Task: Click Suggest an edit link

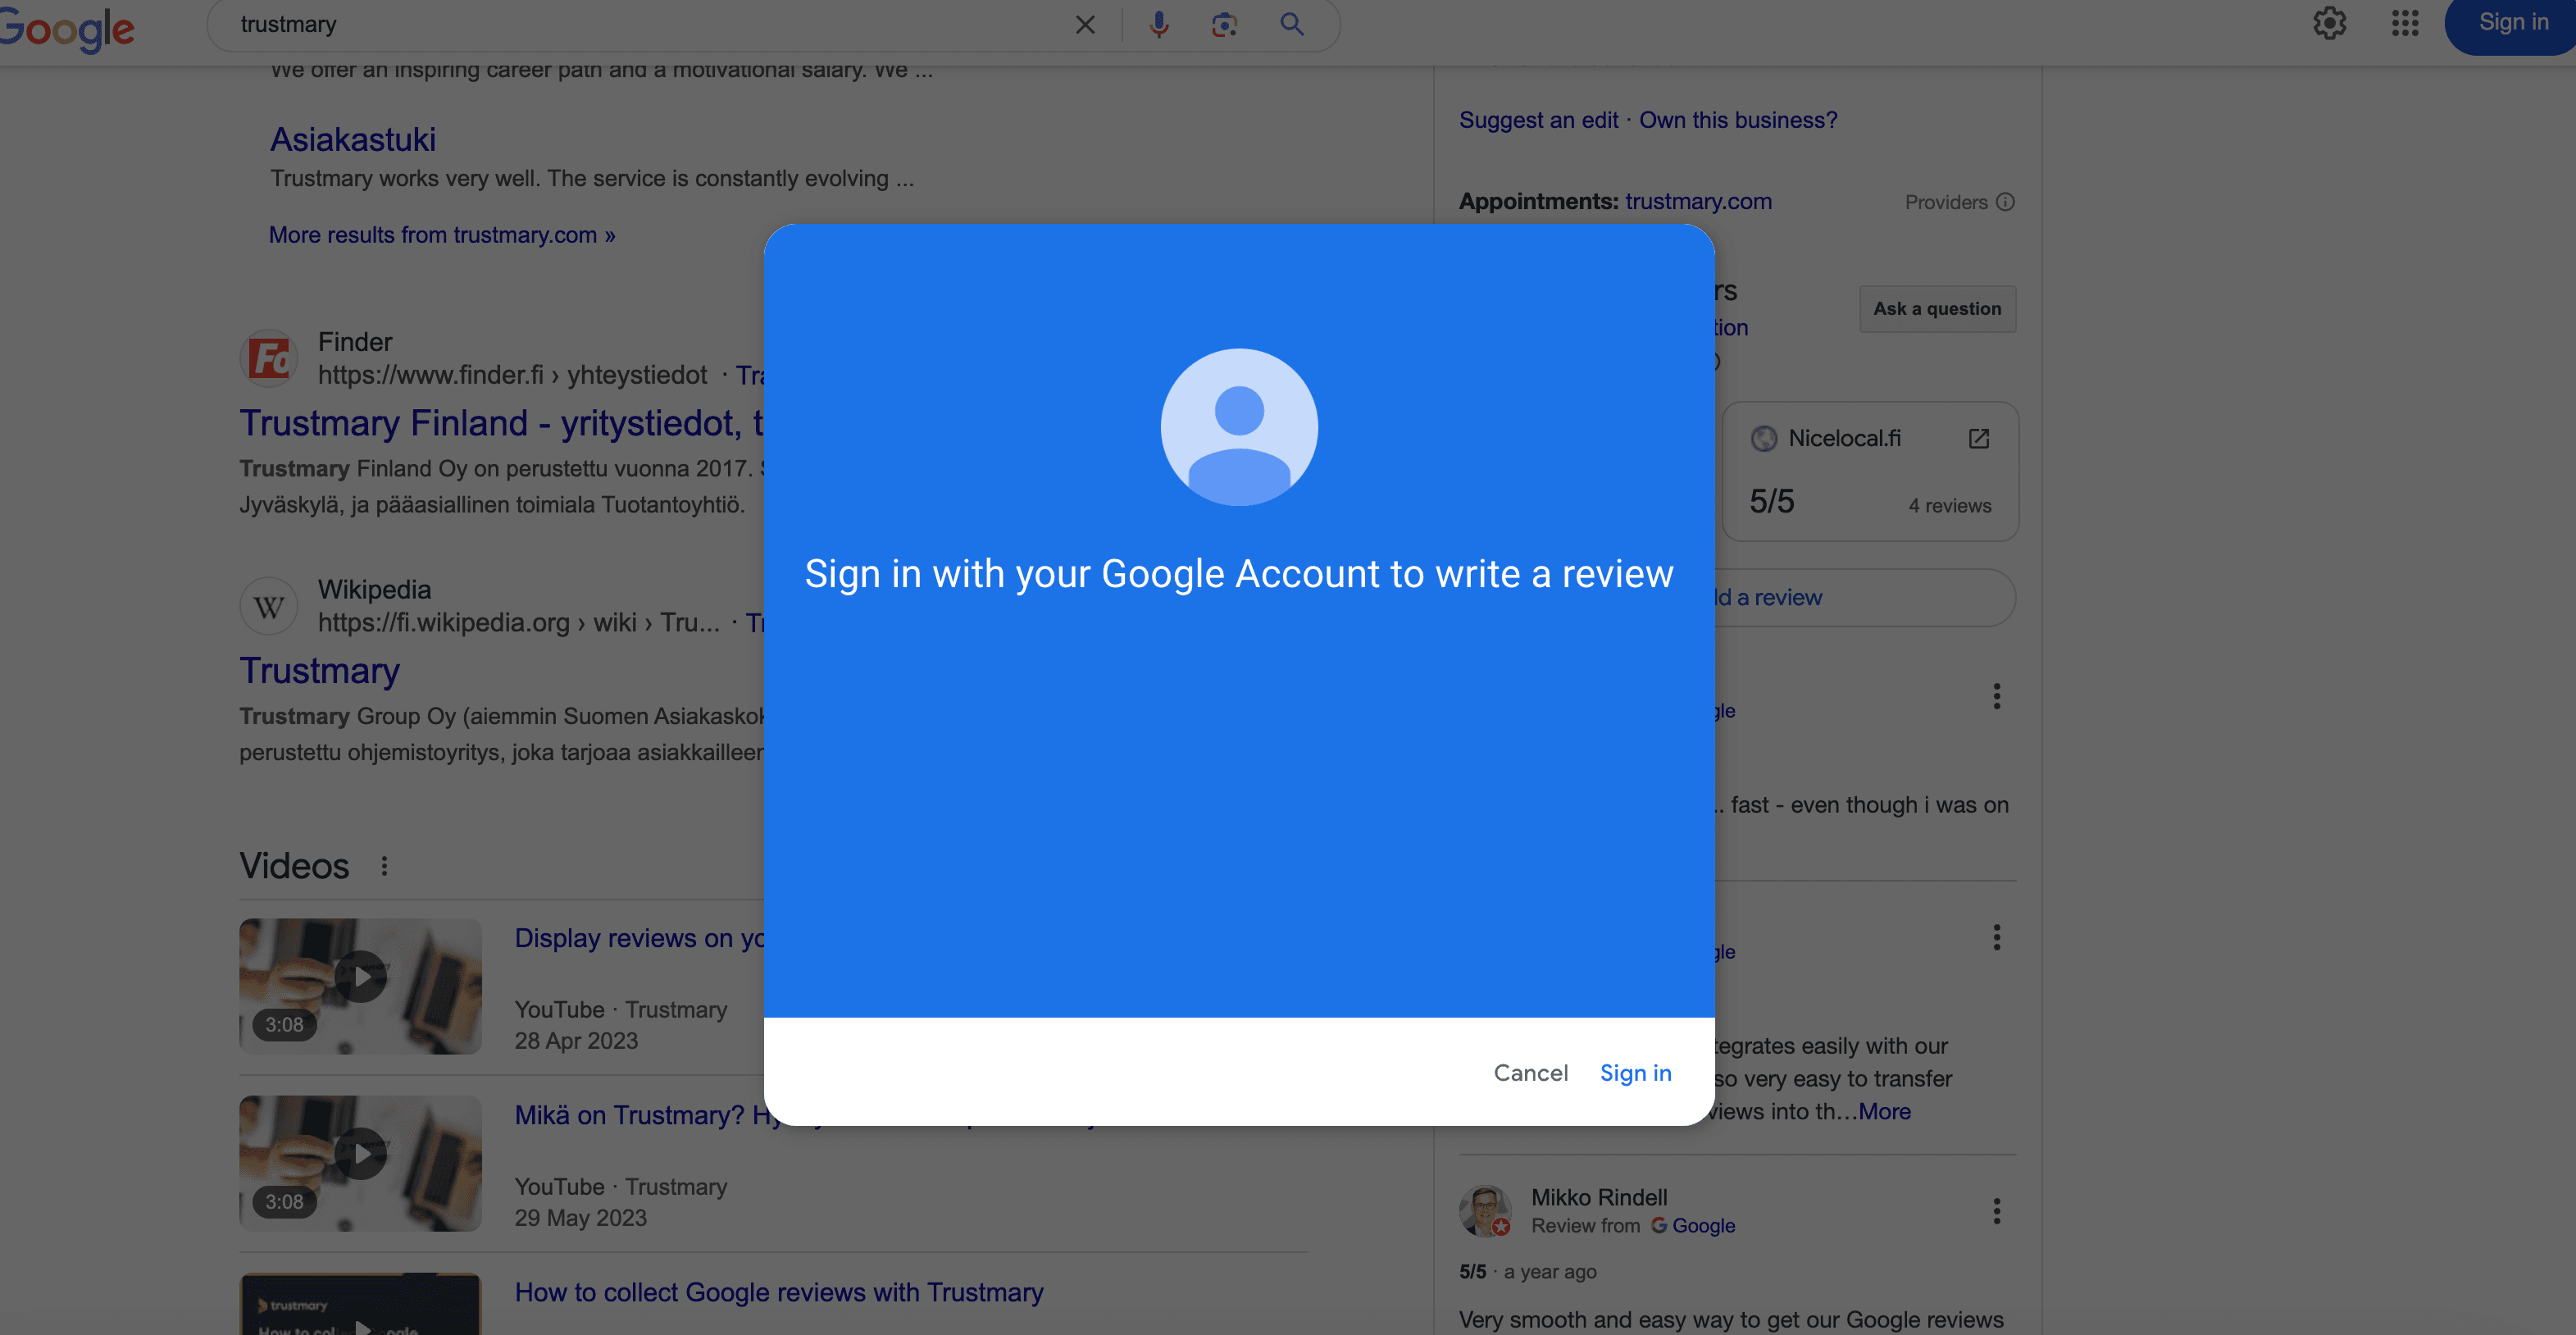Action: coord(1538,120)
